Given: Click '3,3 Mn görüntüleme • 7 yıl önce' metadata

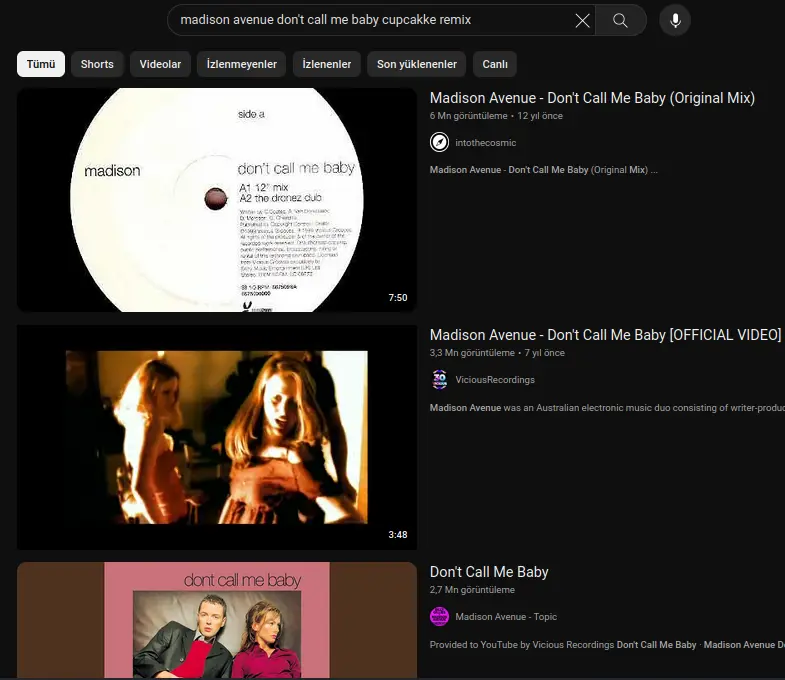Looking at the screenshot, I should [497, 353].
